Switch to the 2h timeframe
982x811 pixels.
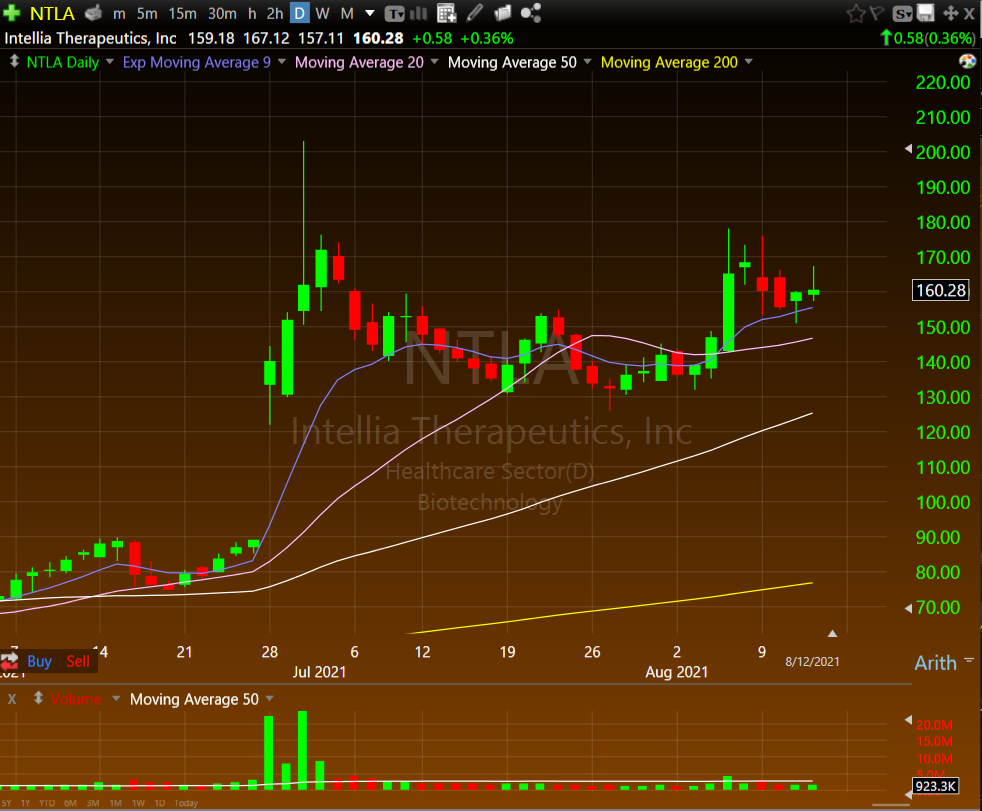(275, 13)
